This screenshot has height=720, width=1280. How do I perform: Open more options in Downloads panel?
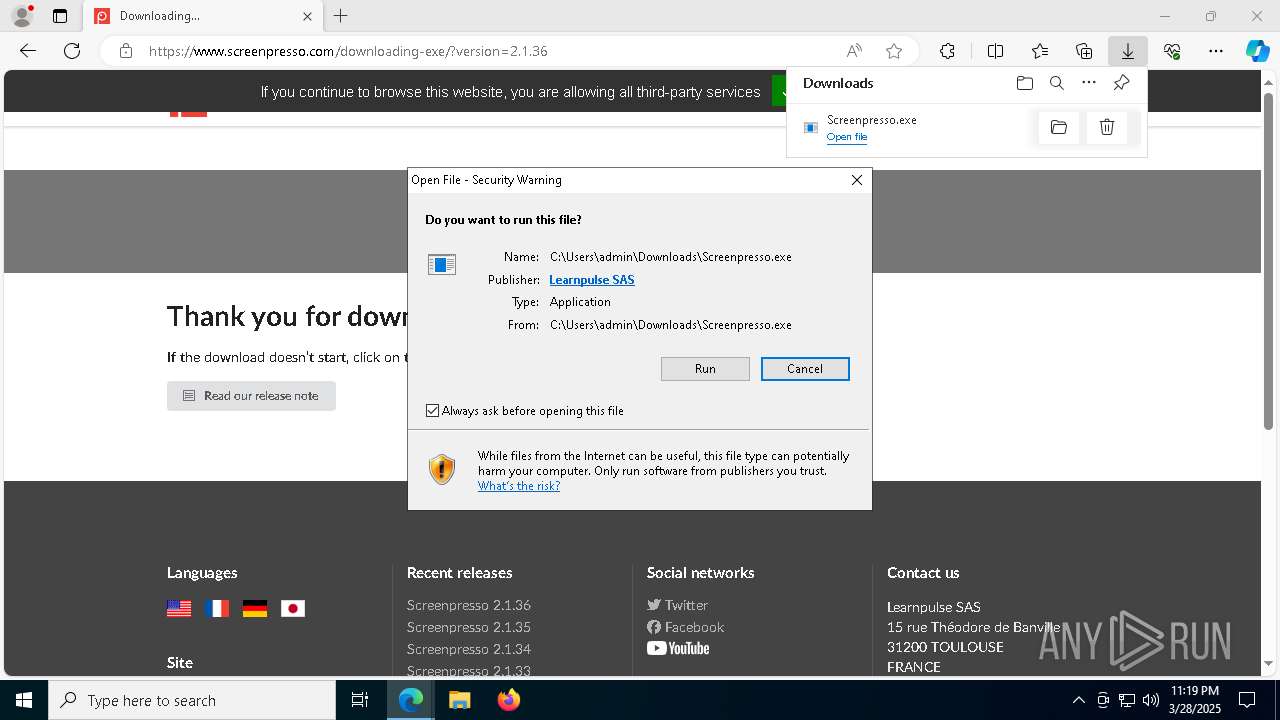pyautogui.click(x=1089, y=83)
